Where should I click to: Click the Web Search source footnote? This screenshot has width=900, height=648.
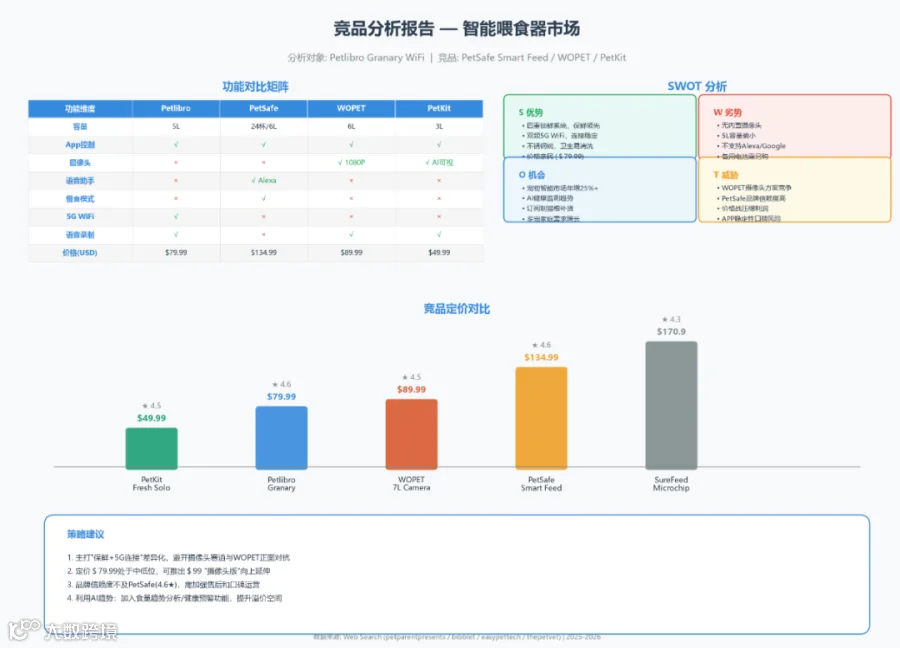pyautogui.click(x=457, y=637)
